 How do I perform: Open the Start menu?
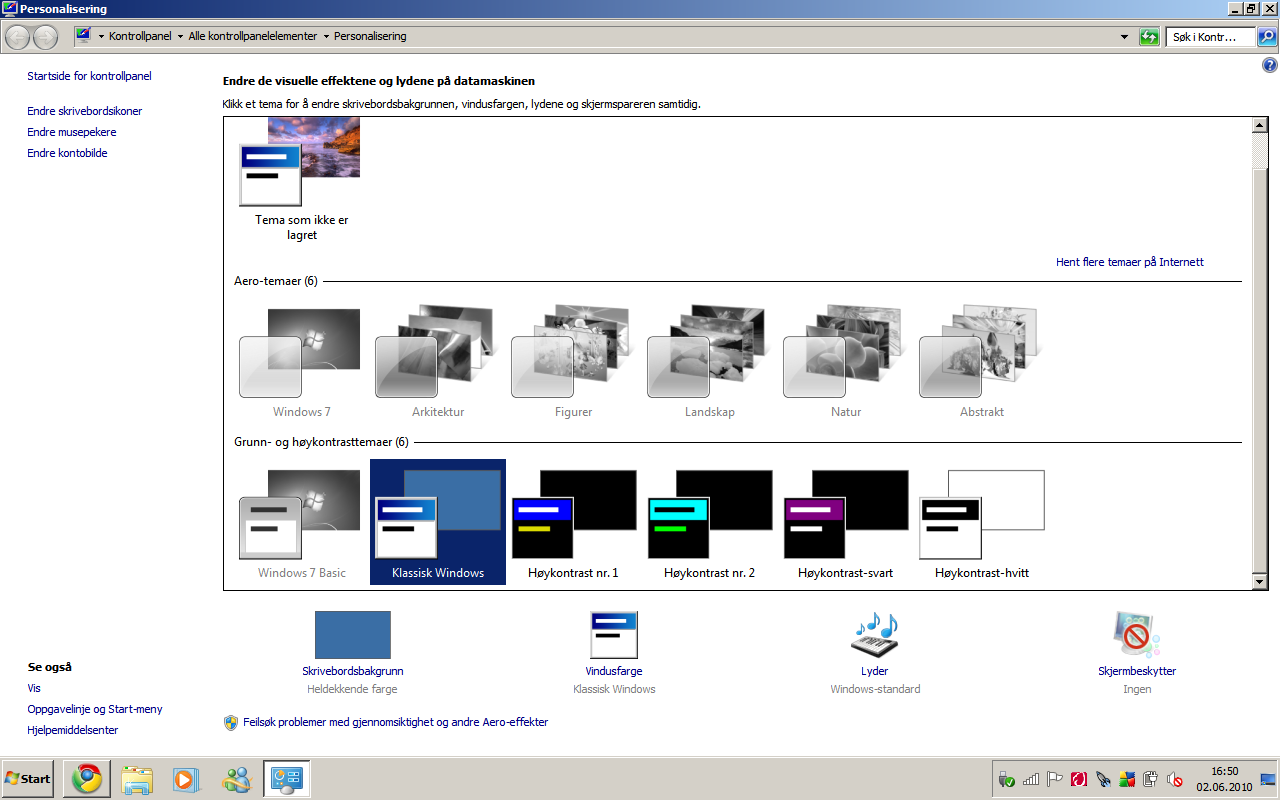click(28, 779)
